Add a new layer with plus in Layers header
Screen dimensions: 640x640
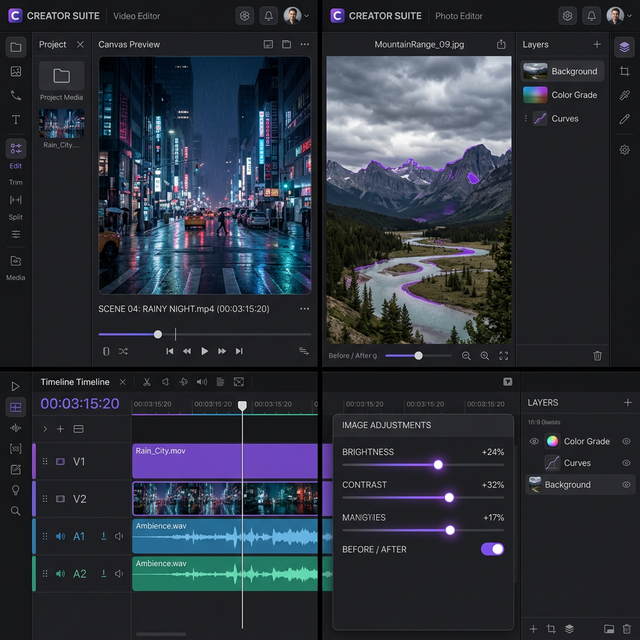pyautogui.click(x=597, y=44)
